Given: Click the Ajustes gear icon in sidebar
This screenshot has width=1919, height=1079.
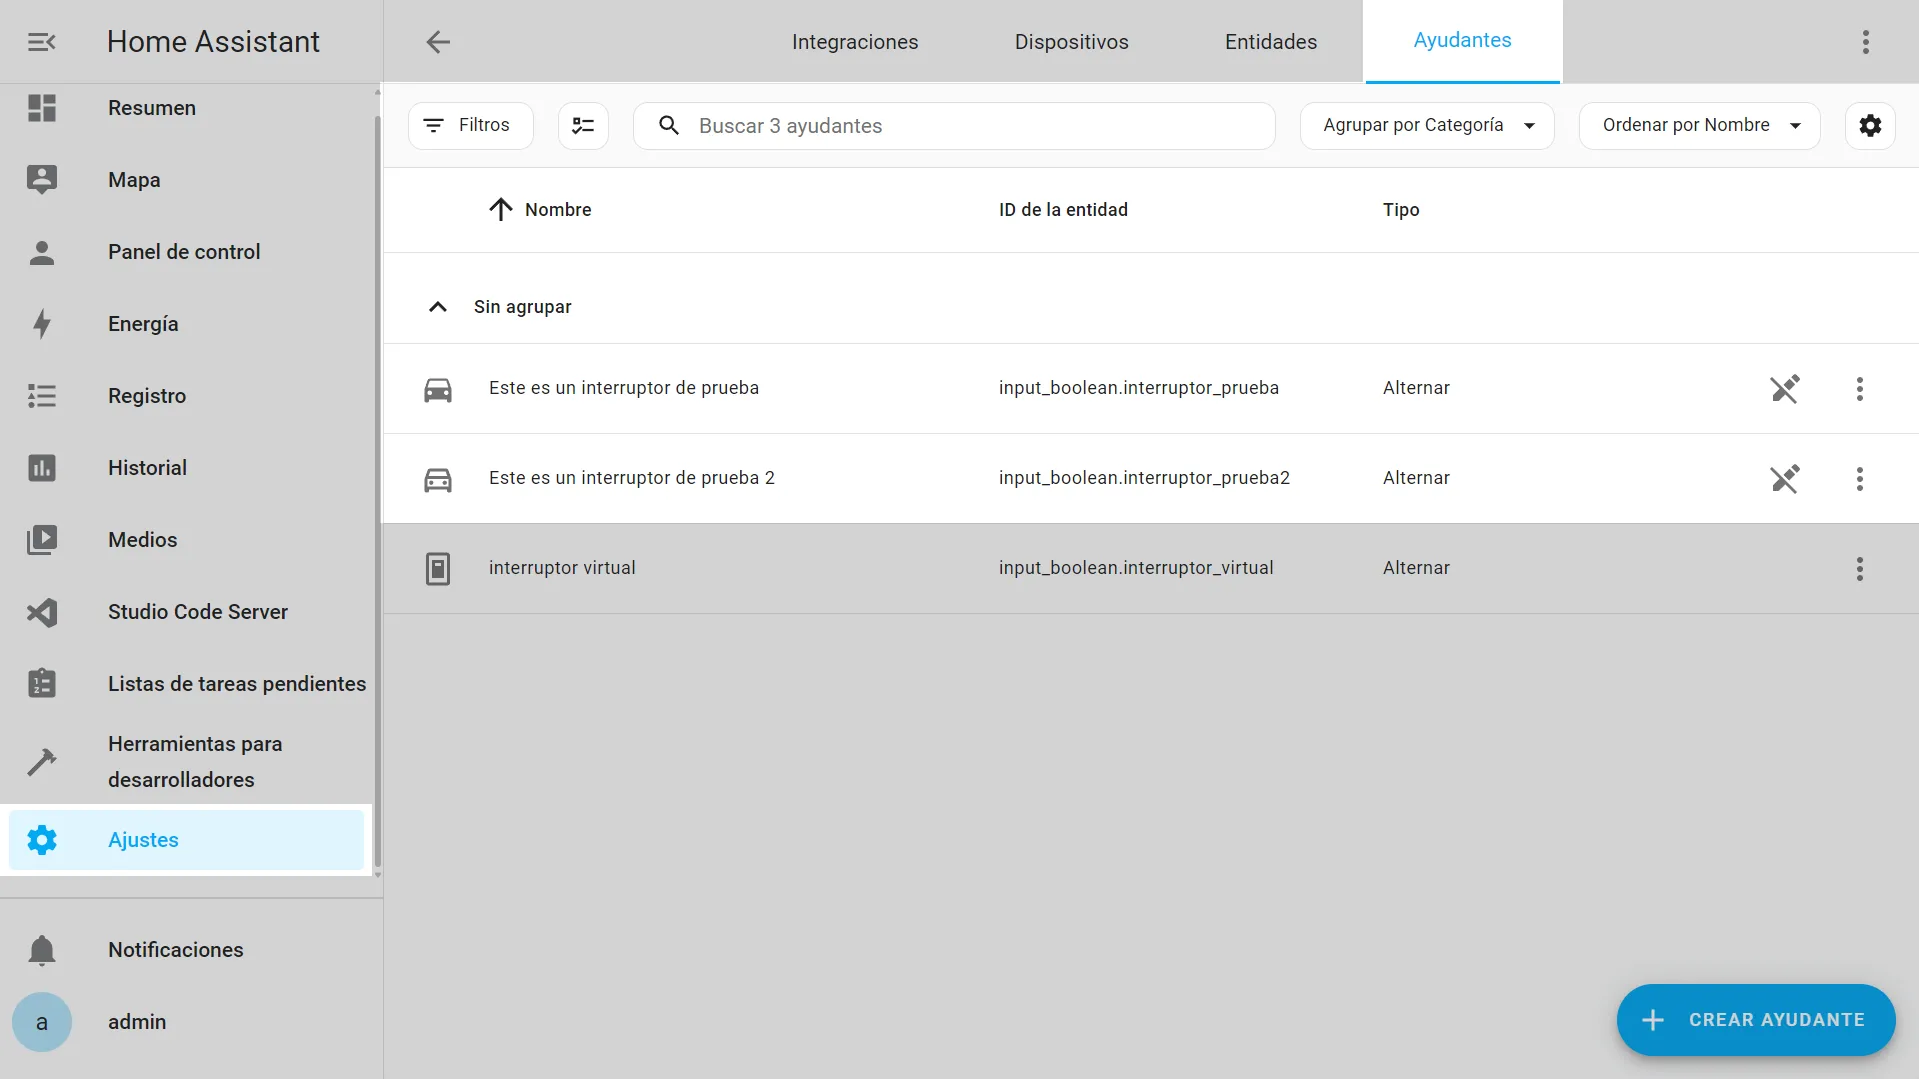Looking at the screenshot, I should pyautogui.click(x=42, y=840).
